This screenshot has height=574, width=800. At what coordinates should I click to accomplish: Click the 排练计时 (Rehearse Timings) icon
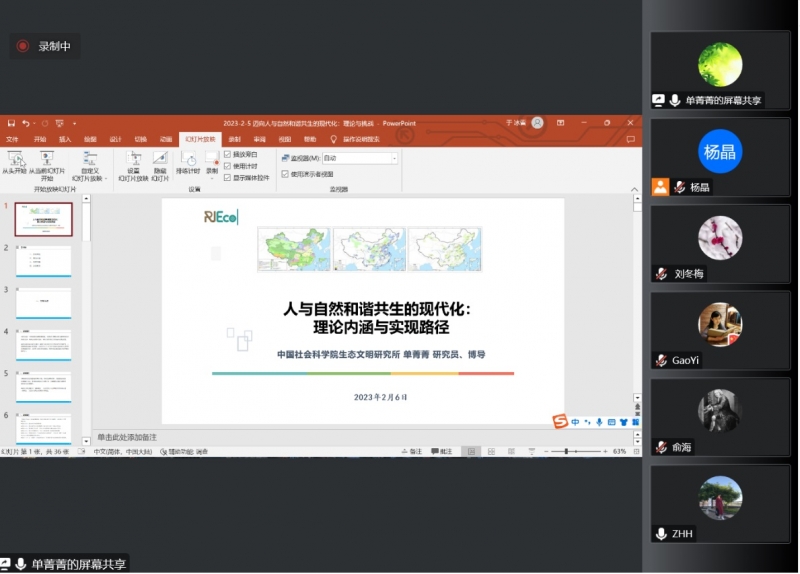coord(188,158)
